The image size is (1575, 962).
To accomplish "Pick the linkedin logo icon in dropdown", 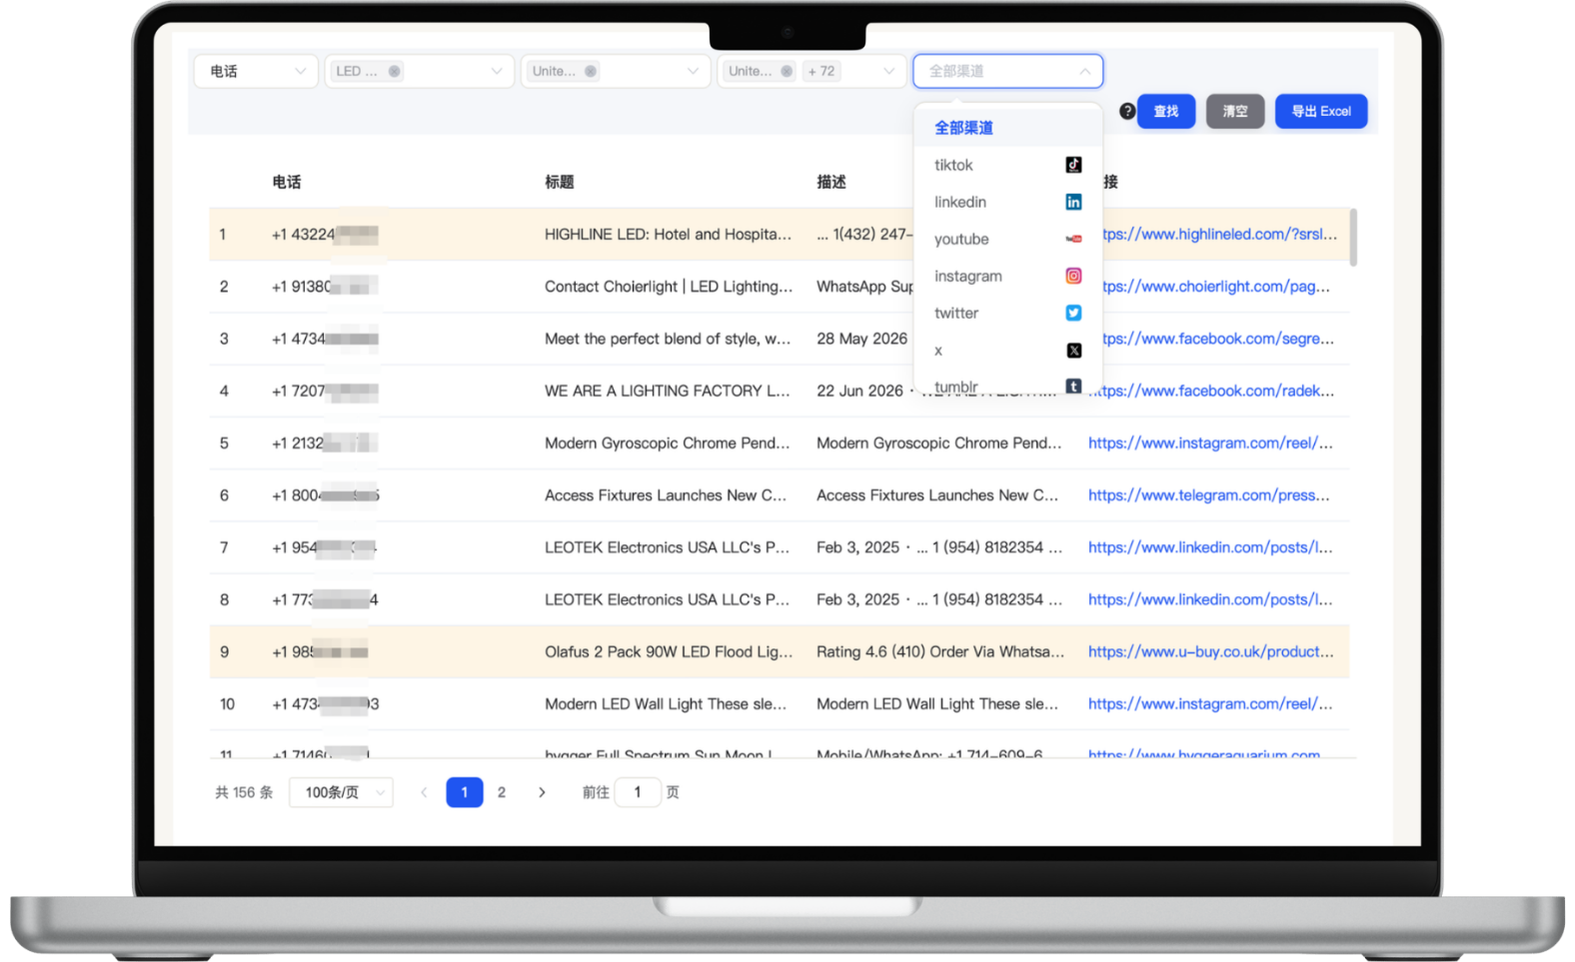I will pyautogui.click(x=1073, y=202).
